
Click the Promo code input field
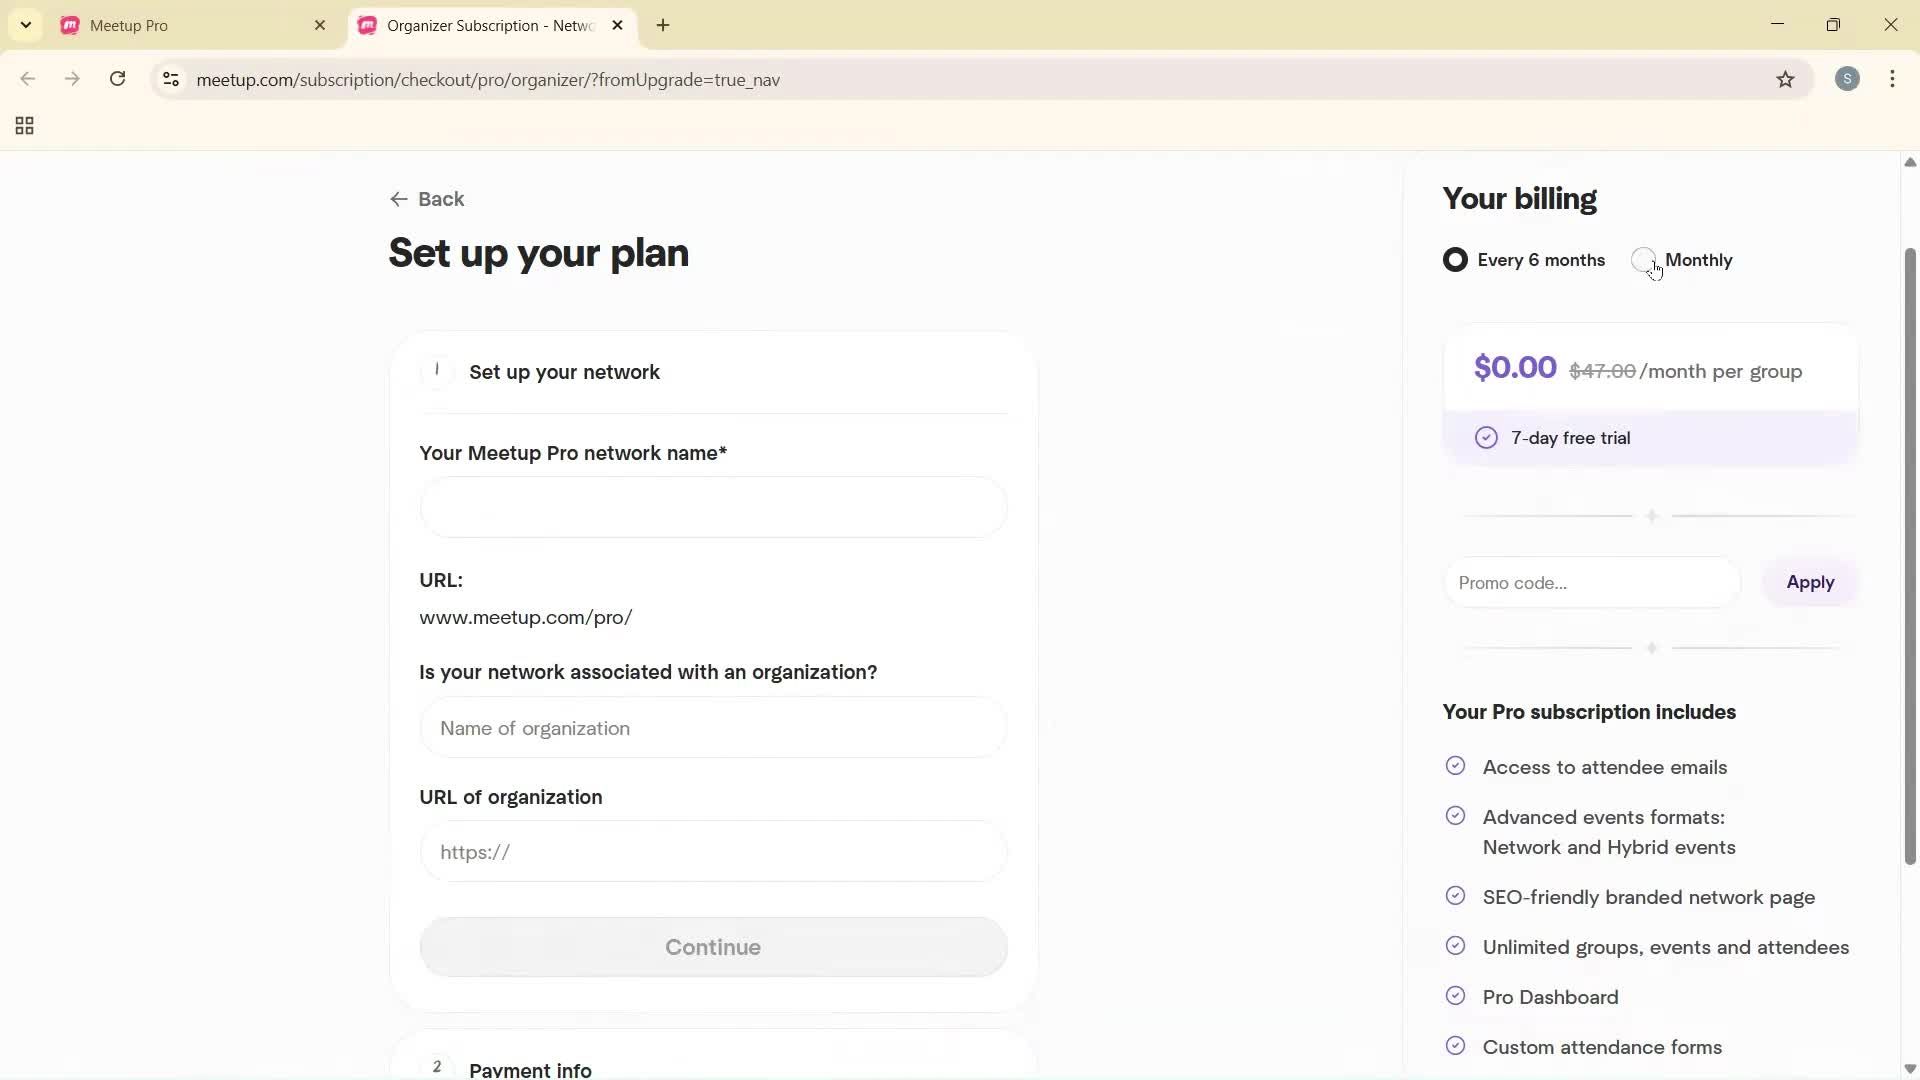coord(1588,582)
